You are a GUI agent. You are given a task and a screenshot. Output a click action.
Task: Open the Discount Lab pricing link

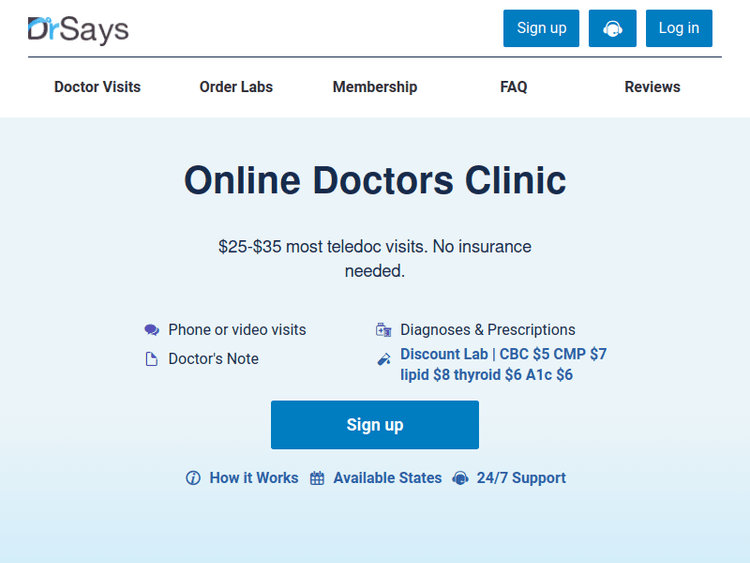coord(503,364)
